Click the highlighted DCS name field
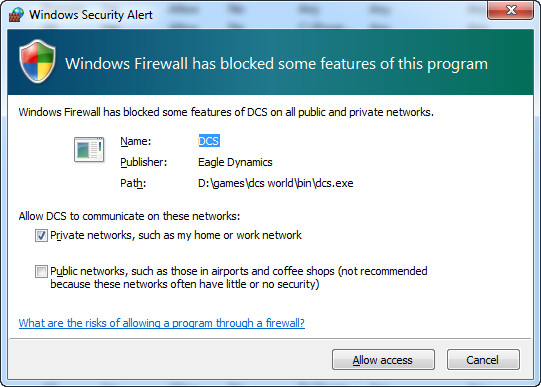The width and height of the screenshot is (541, 387). click(209, 141)
